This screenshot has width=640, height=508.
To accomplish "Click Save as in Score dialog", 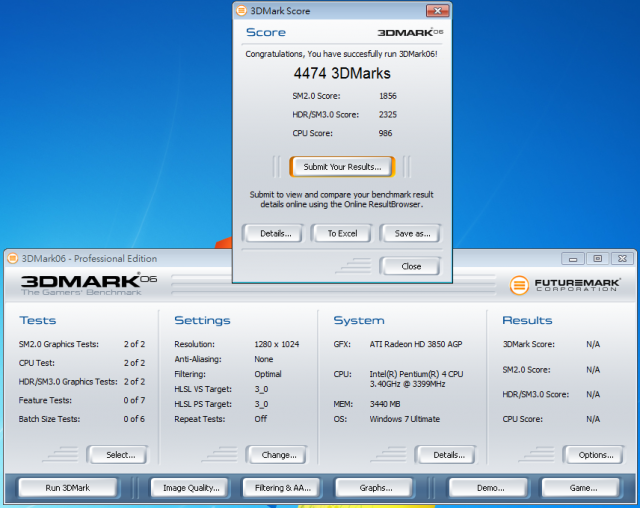I will tap(411, 233).
